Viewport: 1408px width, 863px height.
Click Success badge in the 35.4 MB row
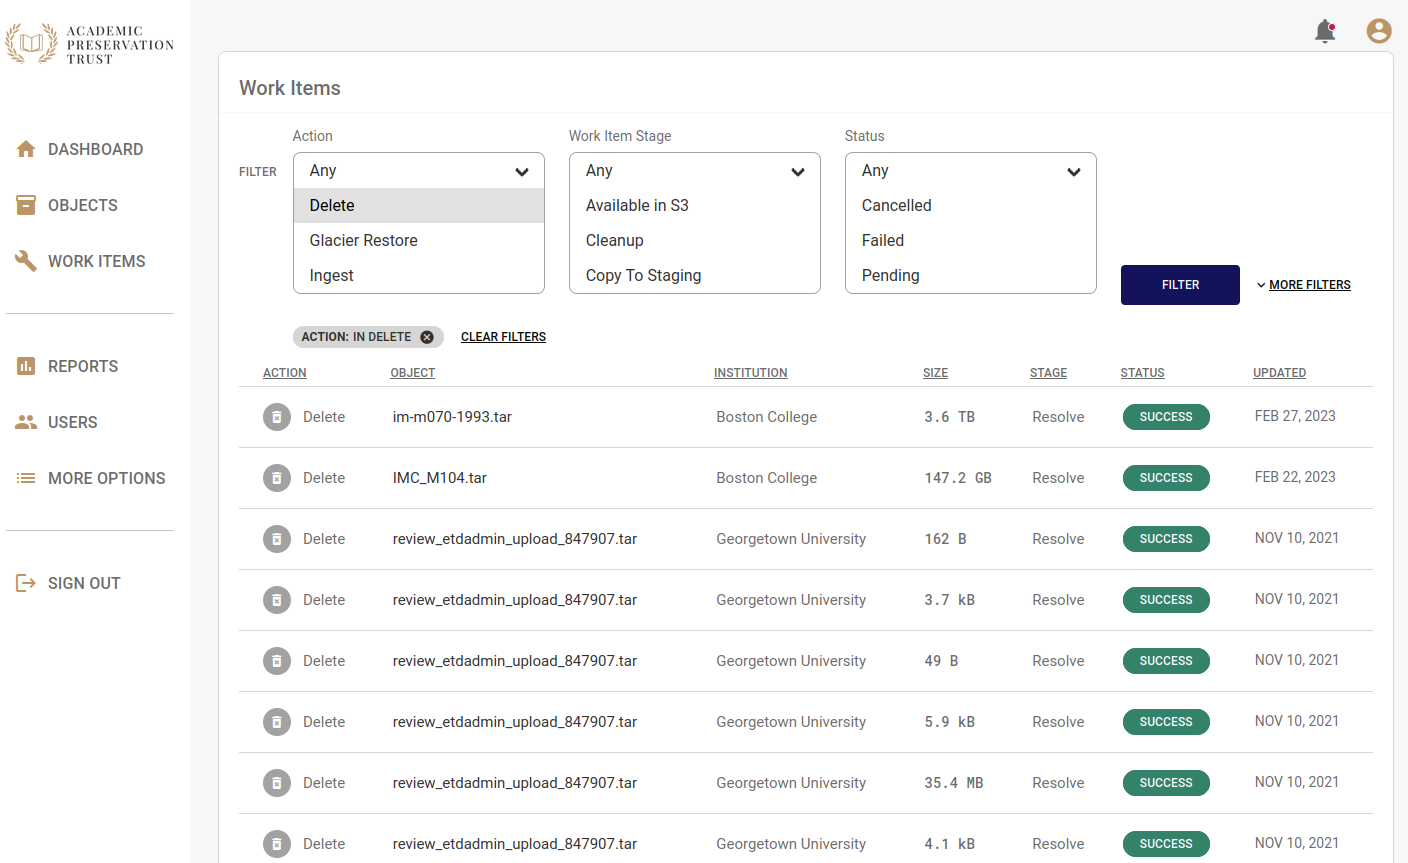[1166, 783]
